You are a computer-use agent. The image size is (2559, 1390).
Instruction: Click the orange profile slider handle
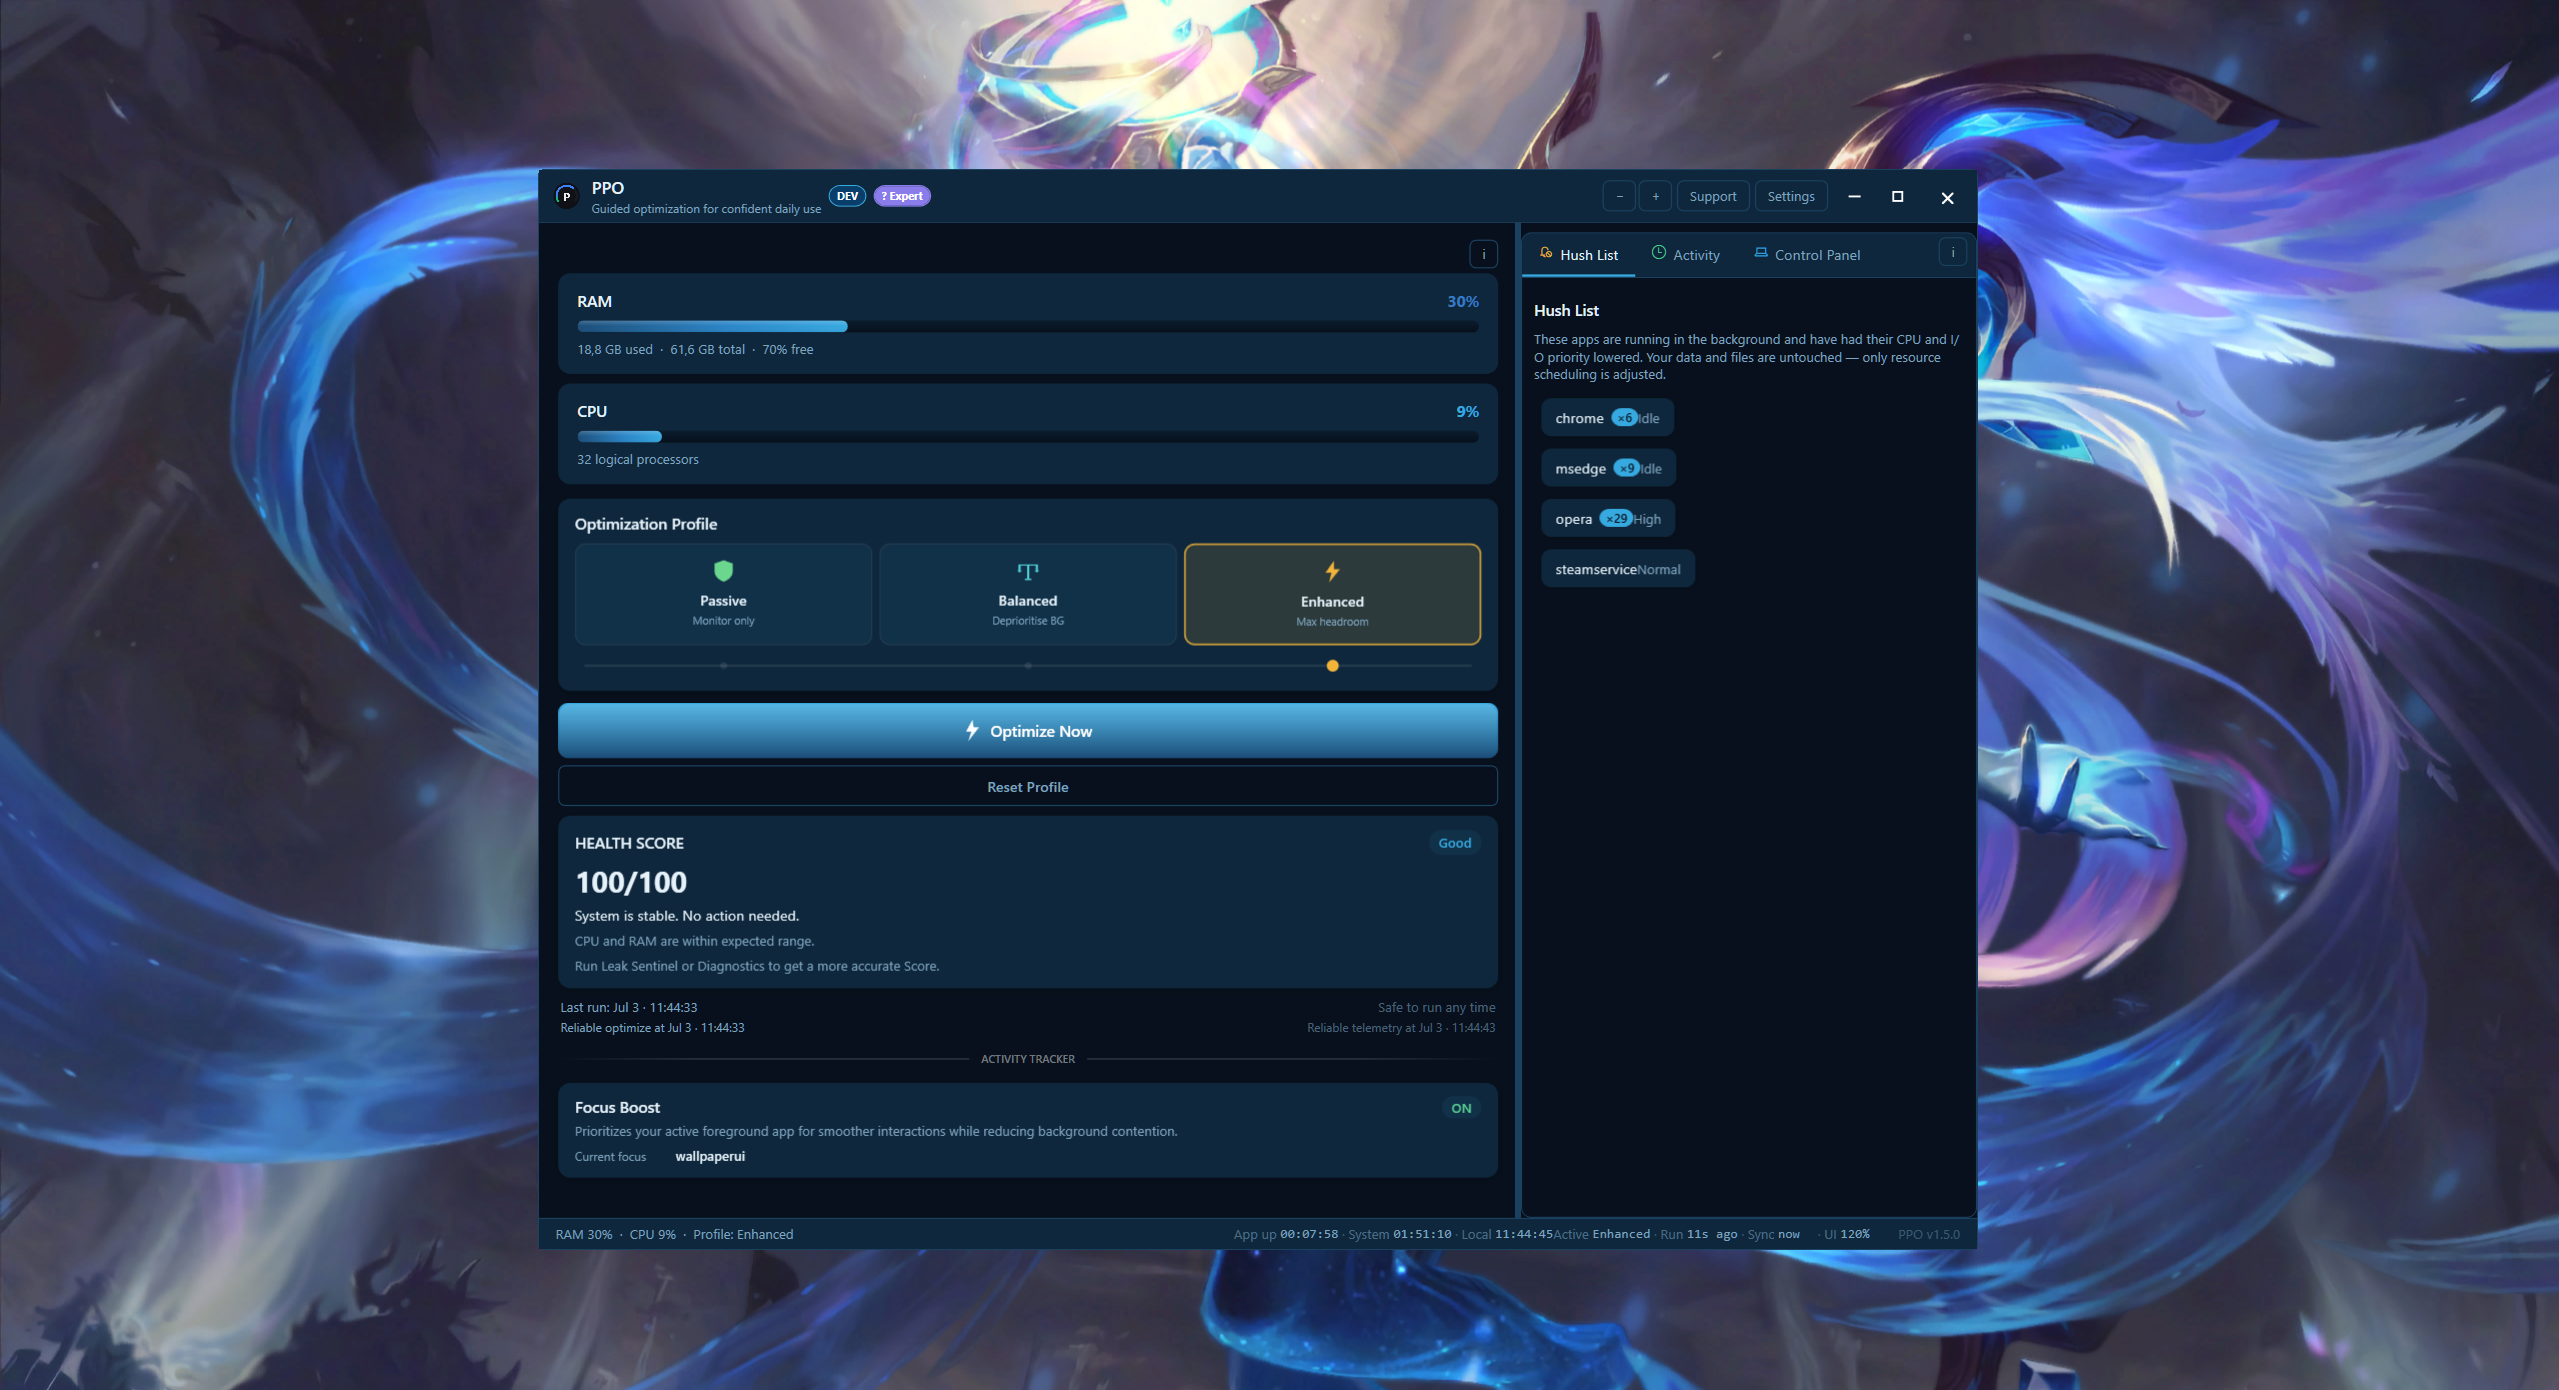(1332, 666)
